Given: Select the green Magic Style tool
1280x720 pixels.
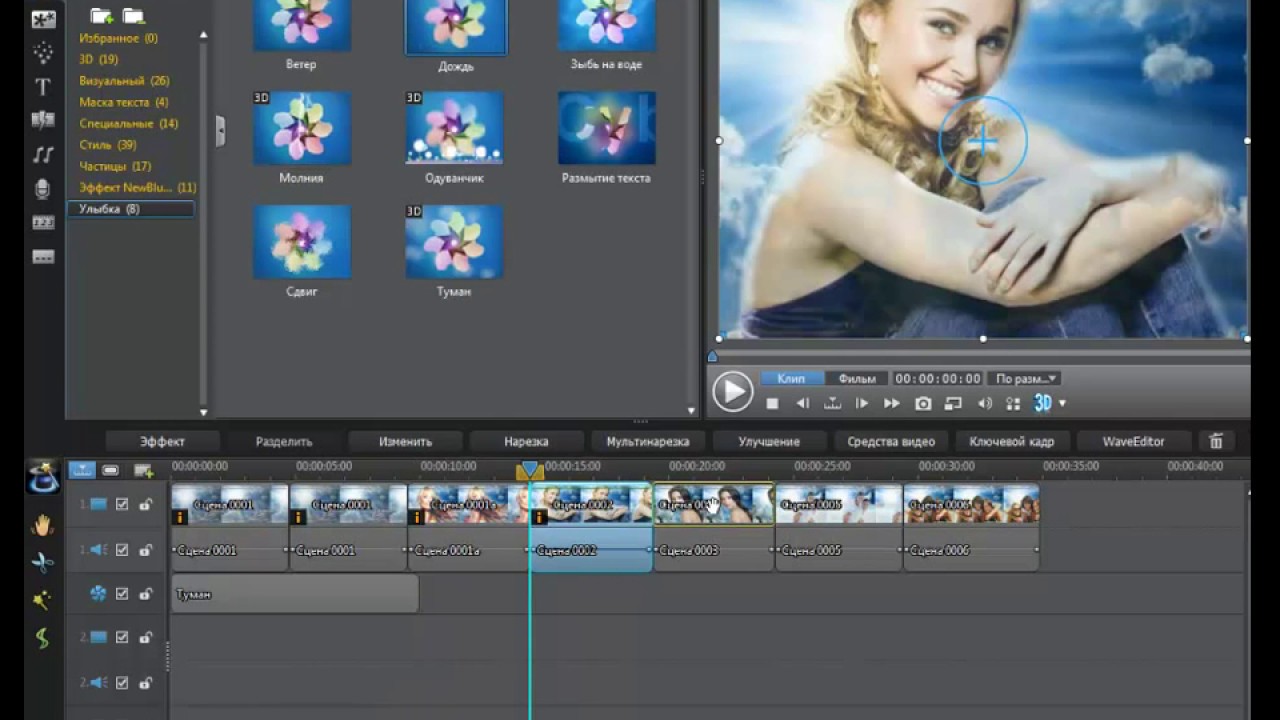Looking at the screenshot, I should tap(43, 638).
